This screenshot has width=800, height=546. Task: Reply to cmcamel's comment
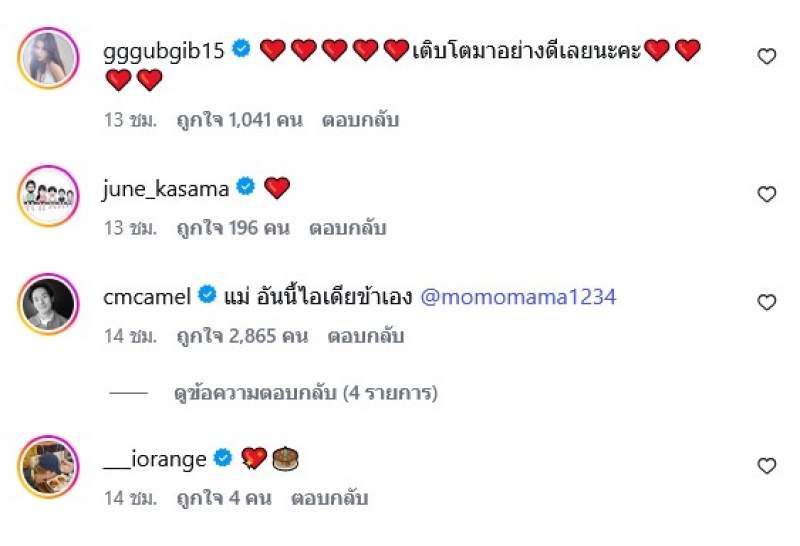(x=365, y=337)
